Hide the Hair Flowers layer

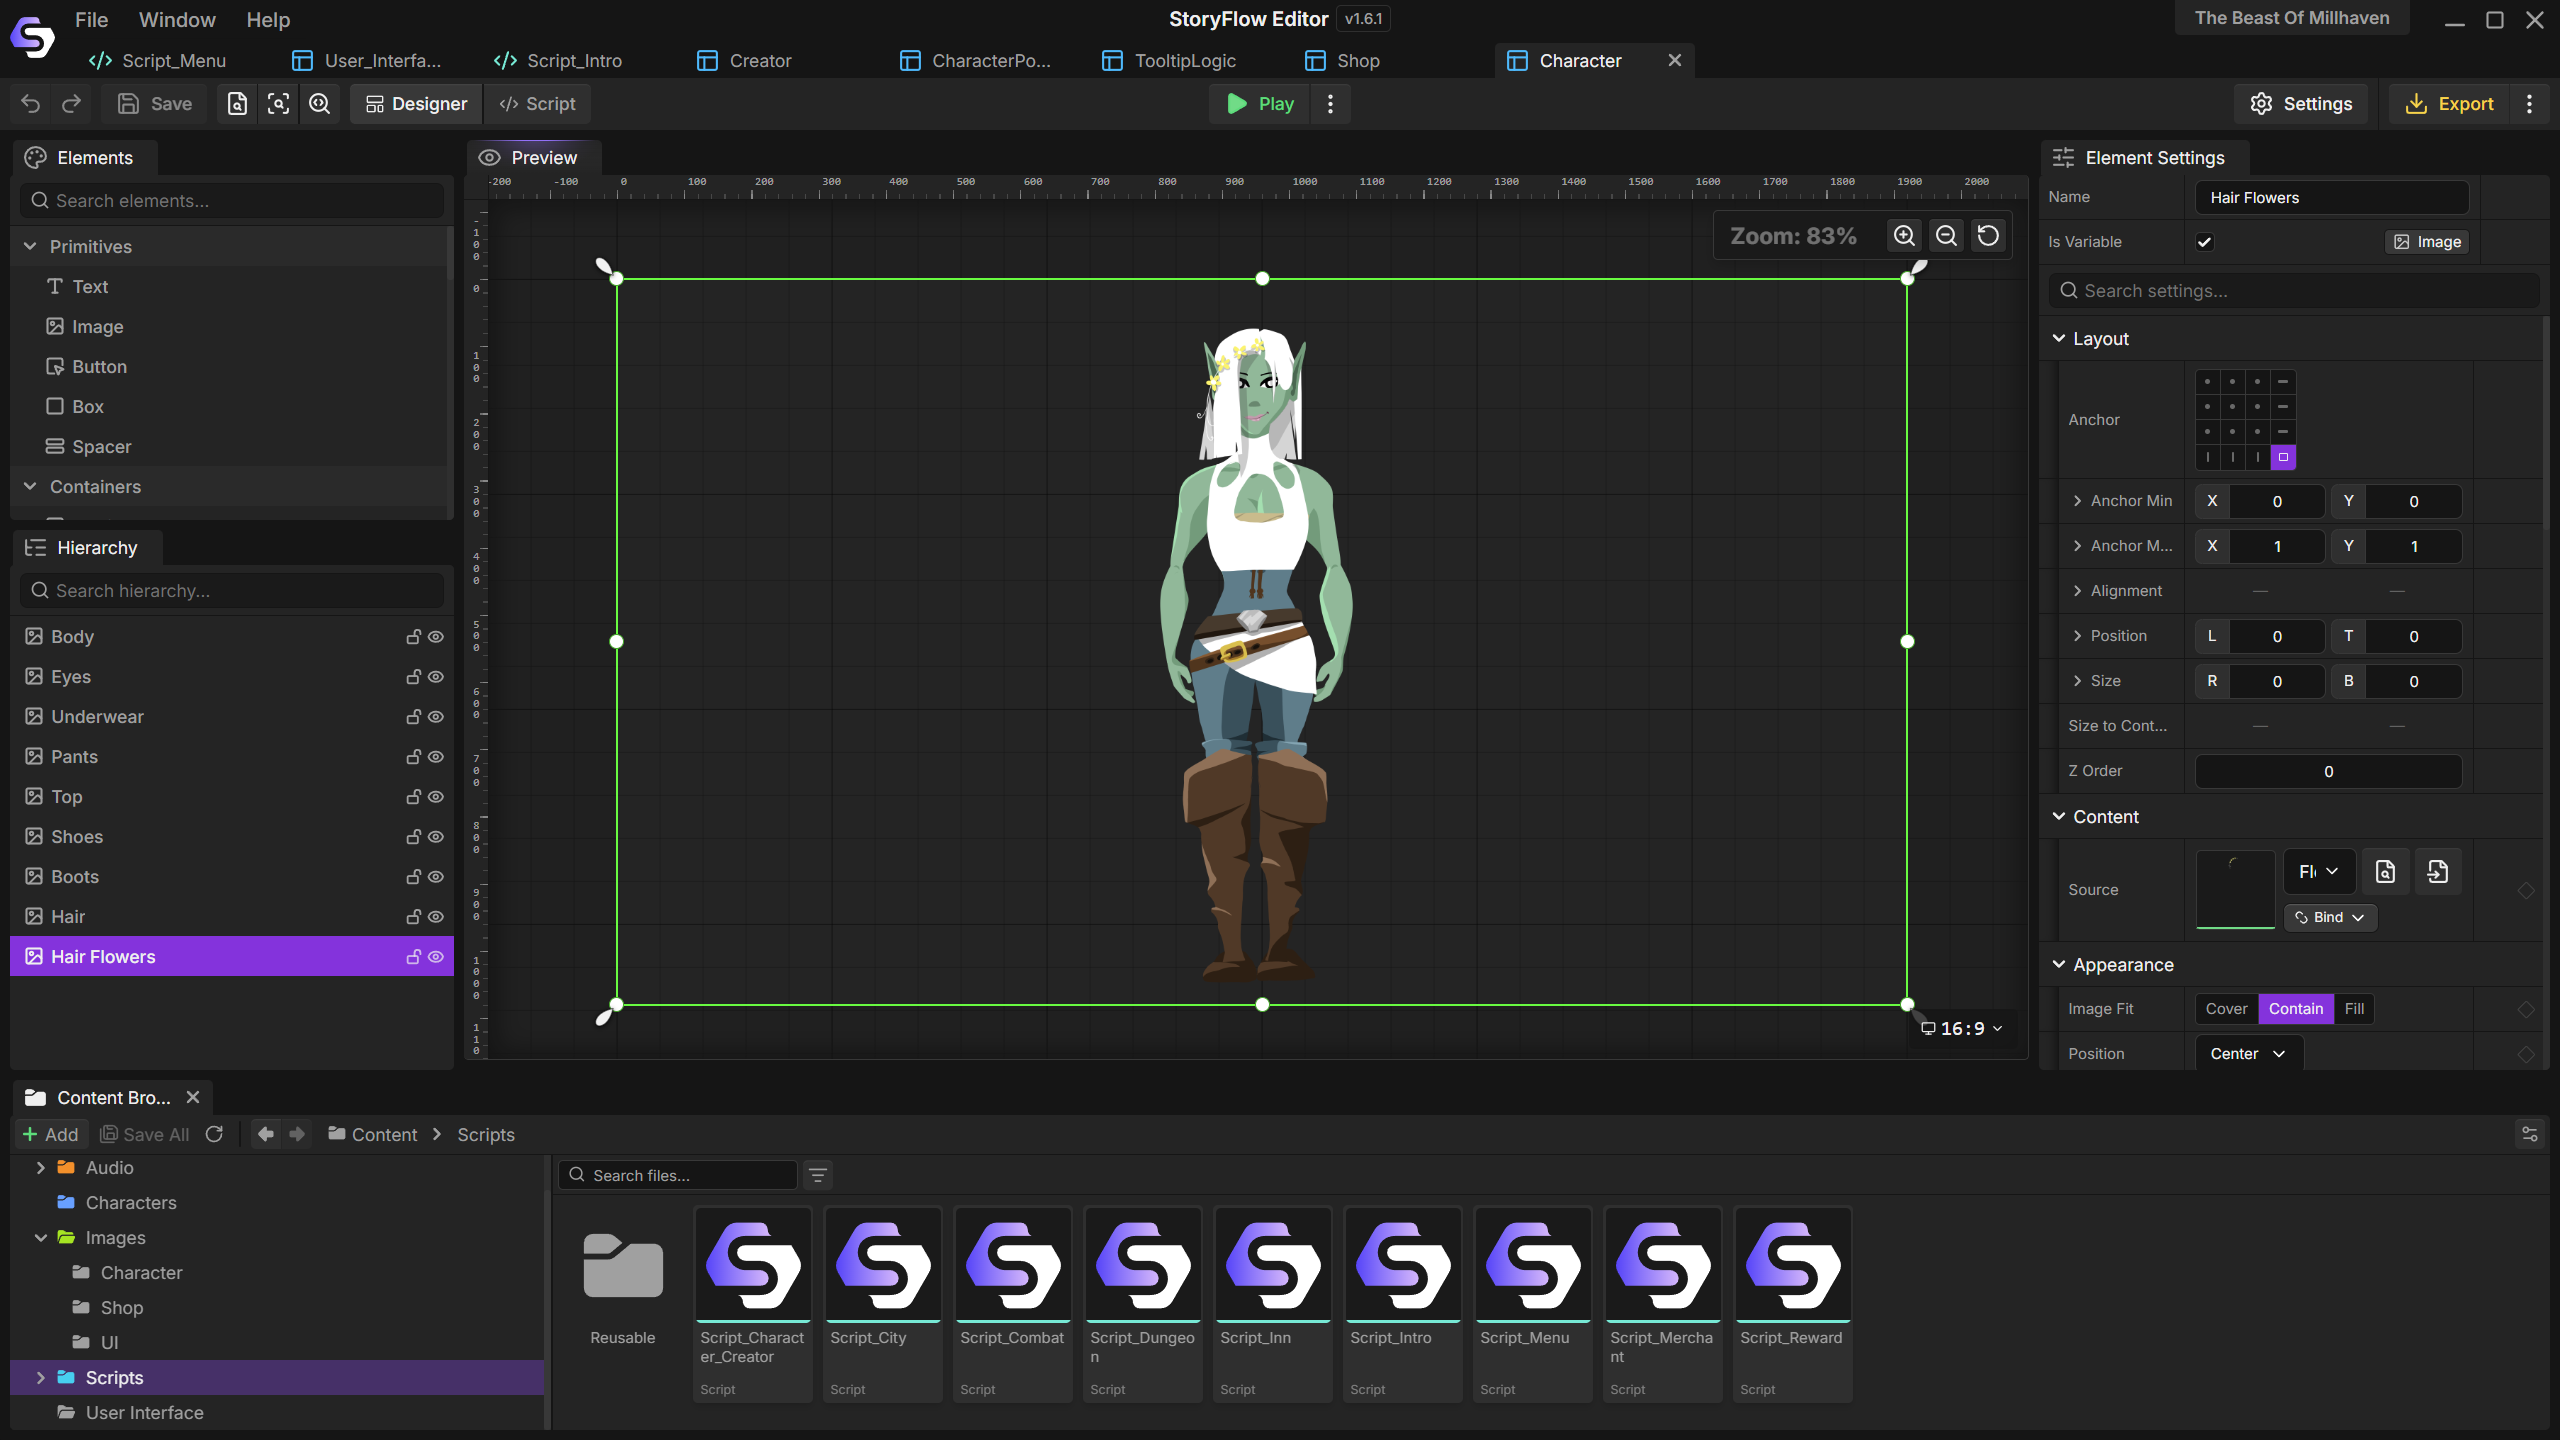click(x=436, y=957)
